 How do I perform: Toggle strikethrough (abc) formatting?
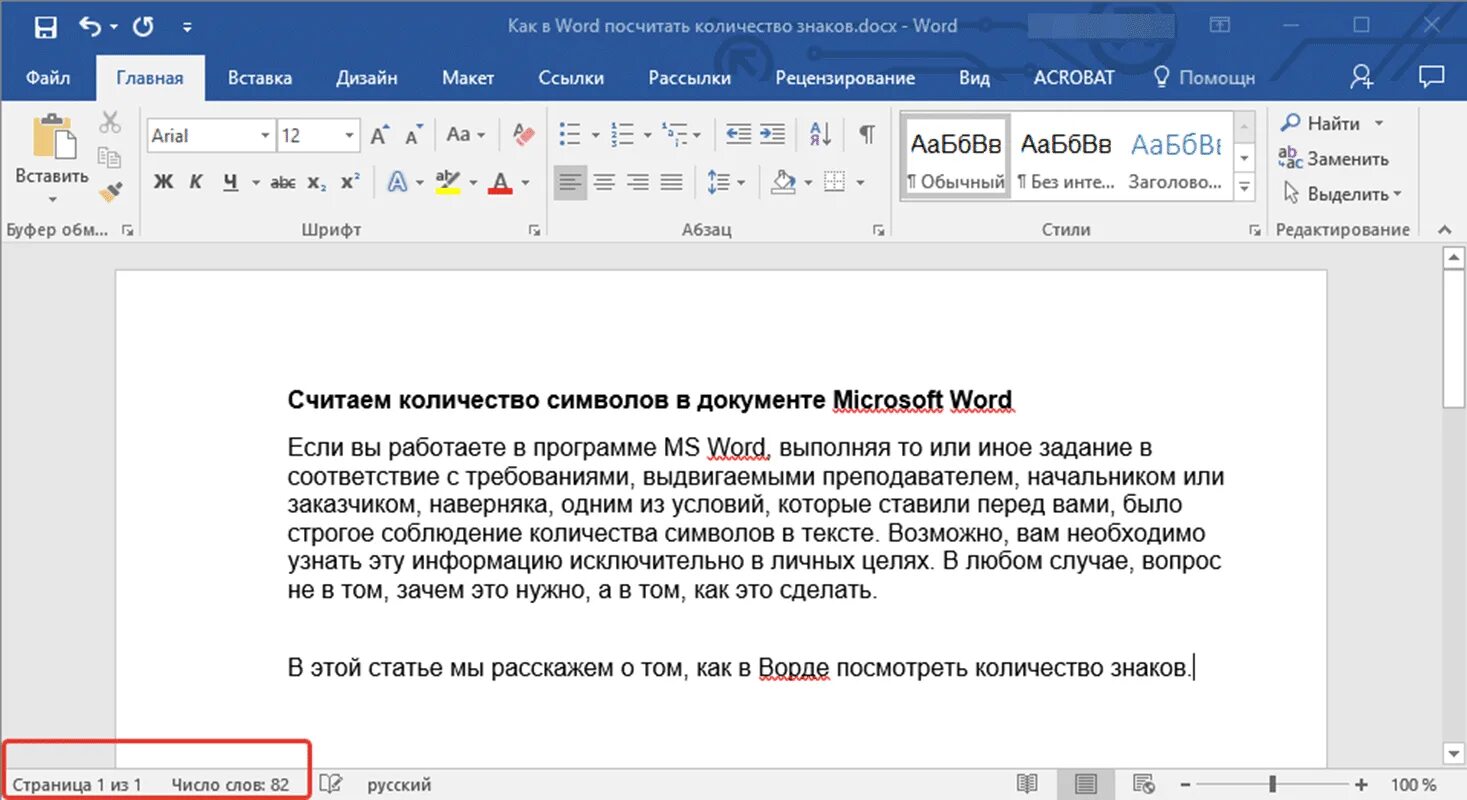point(283,182)
